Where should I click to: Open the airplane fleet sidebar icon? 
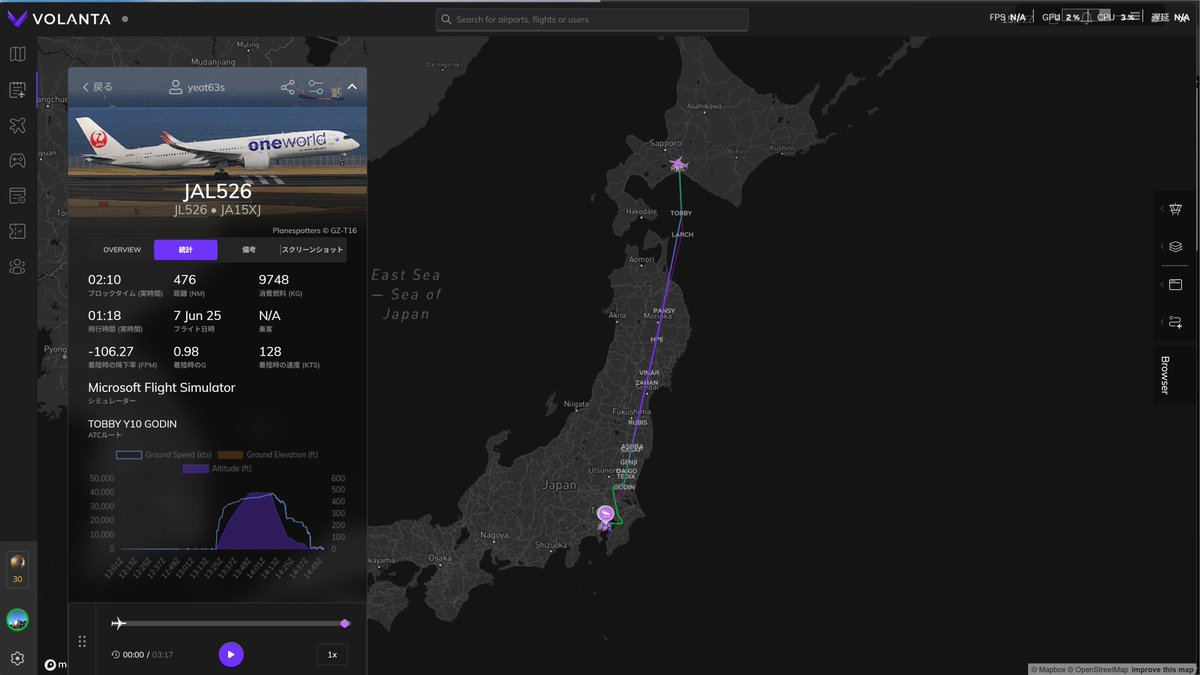tap(17, 125)
